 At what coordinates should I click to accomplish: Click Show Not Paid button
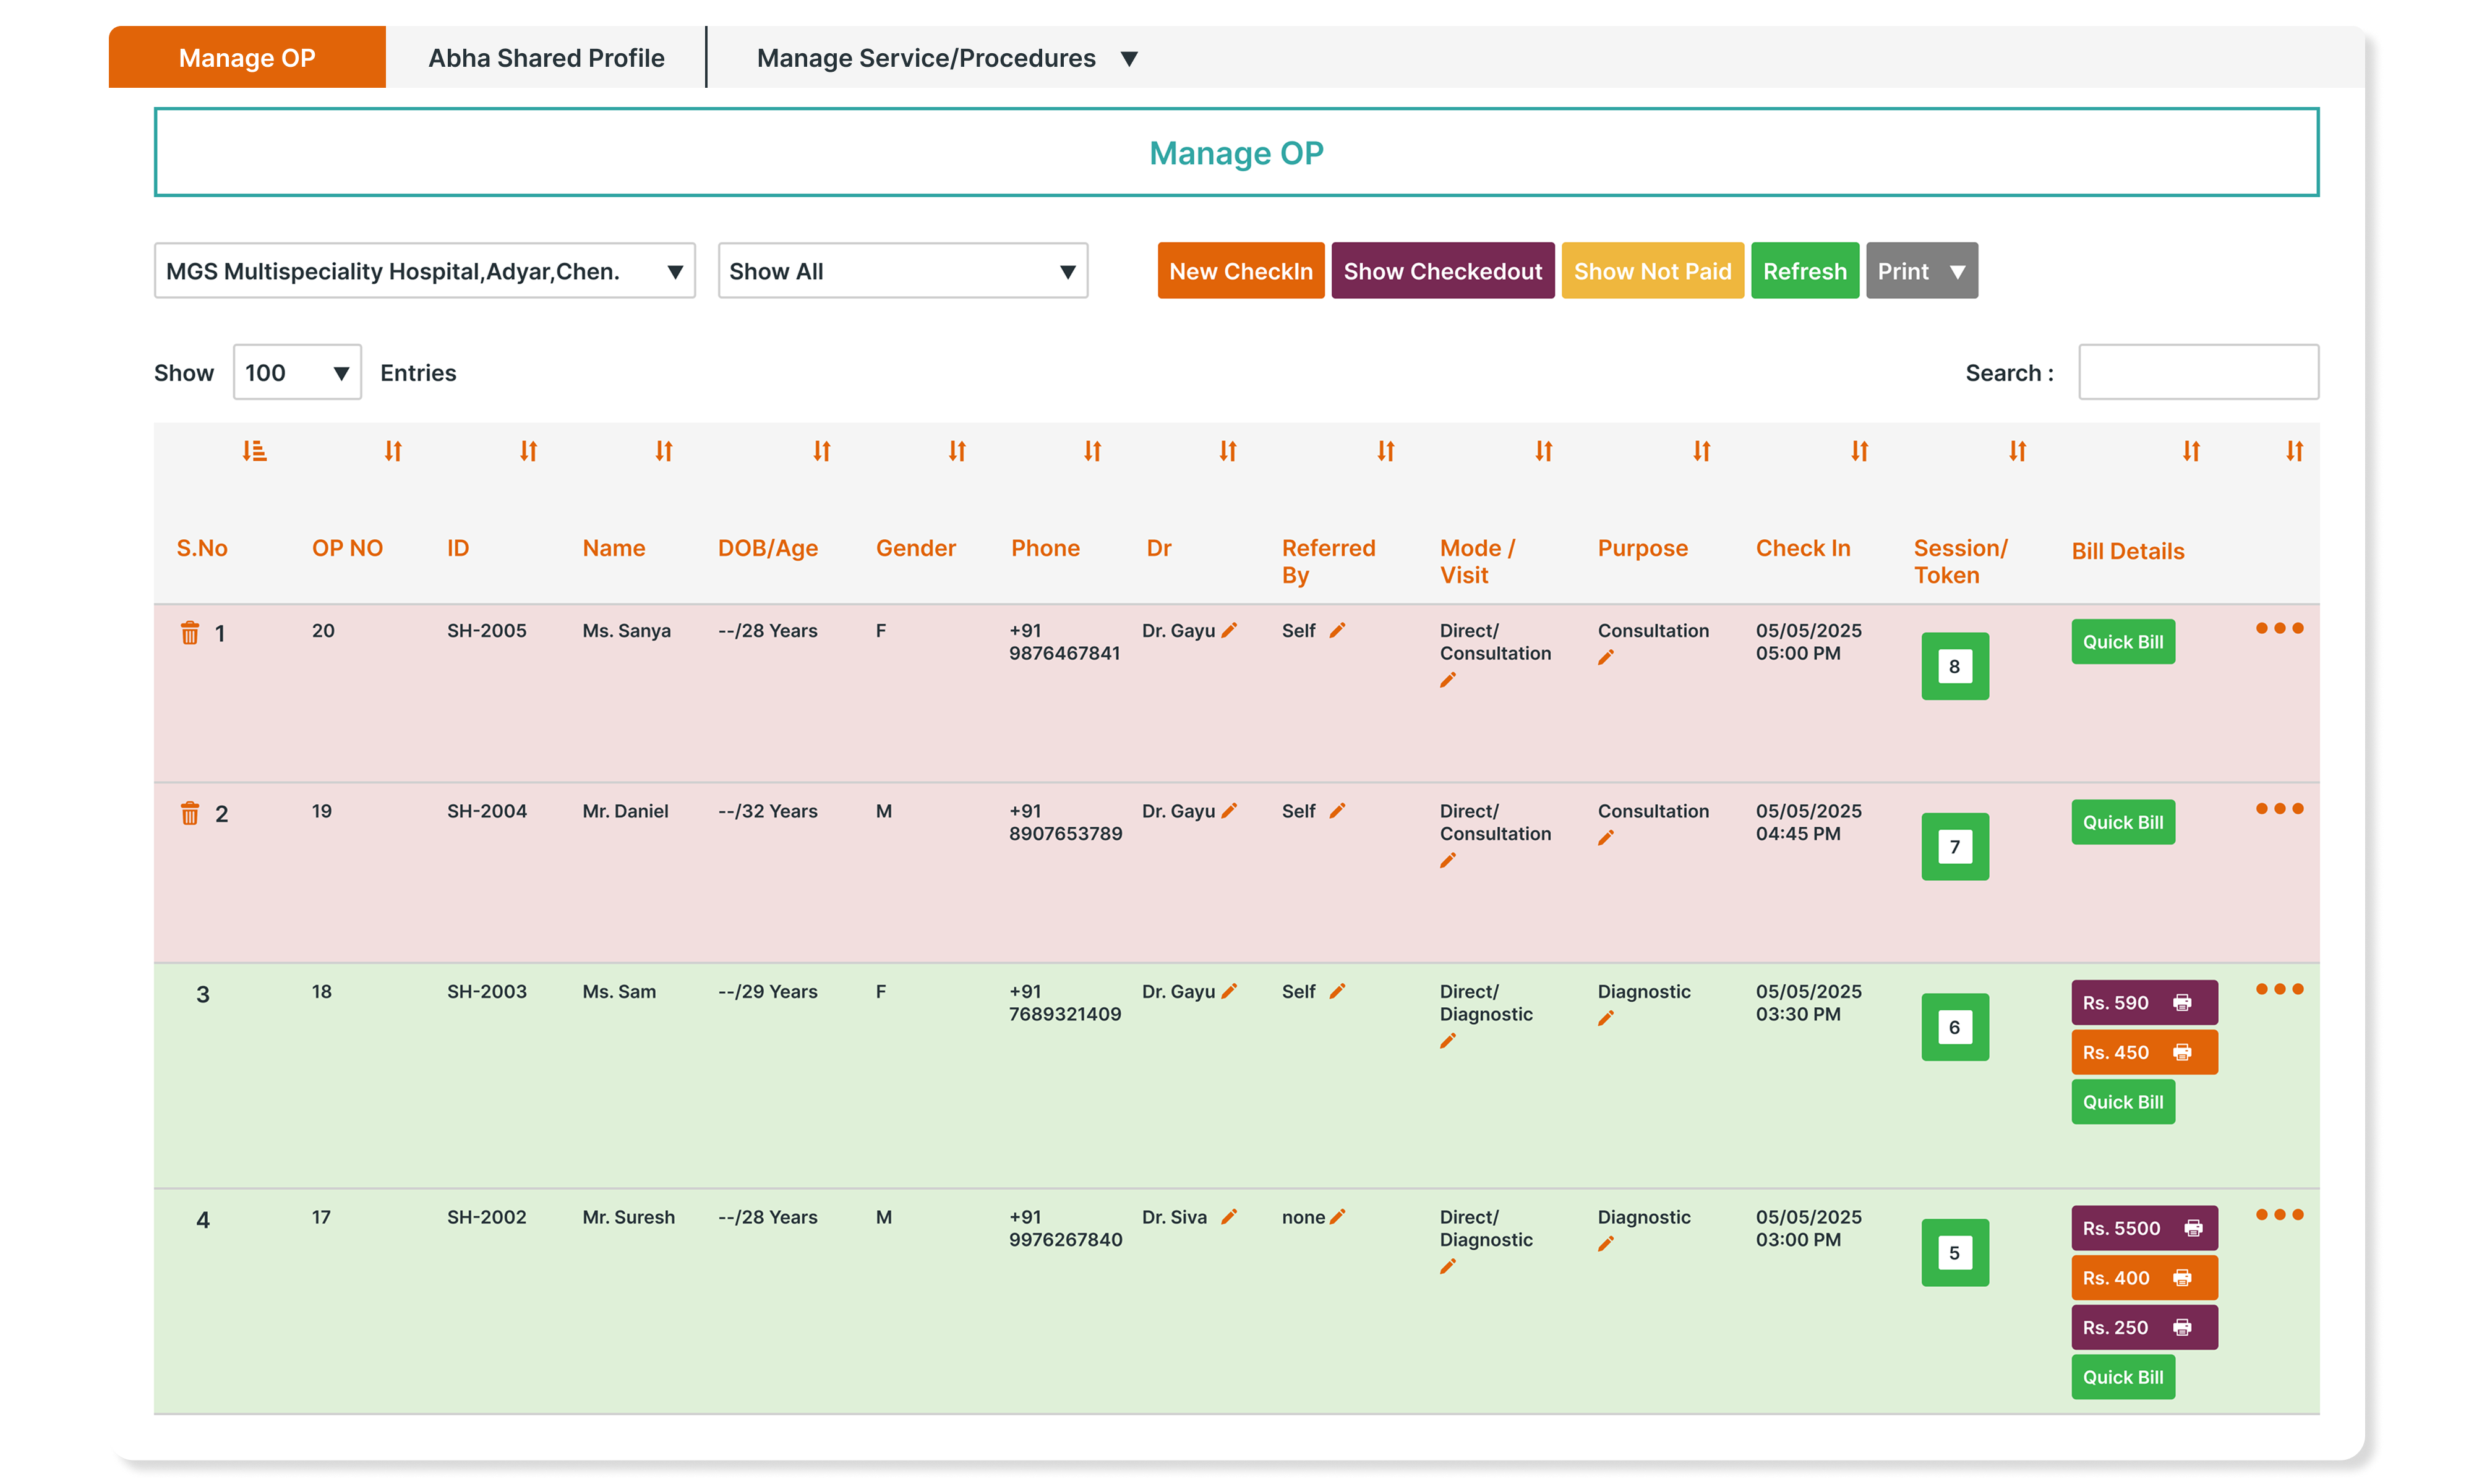1652,271
